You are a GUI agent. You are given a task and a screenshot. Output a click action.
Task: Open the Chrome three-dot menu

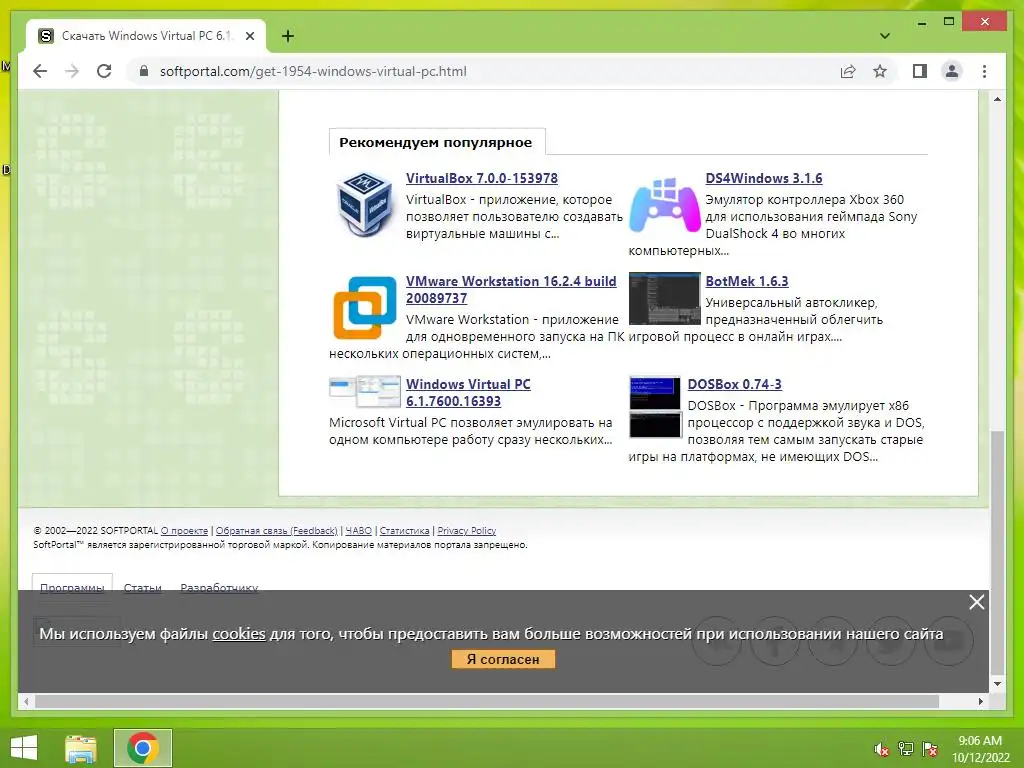(984, 71)
